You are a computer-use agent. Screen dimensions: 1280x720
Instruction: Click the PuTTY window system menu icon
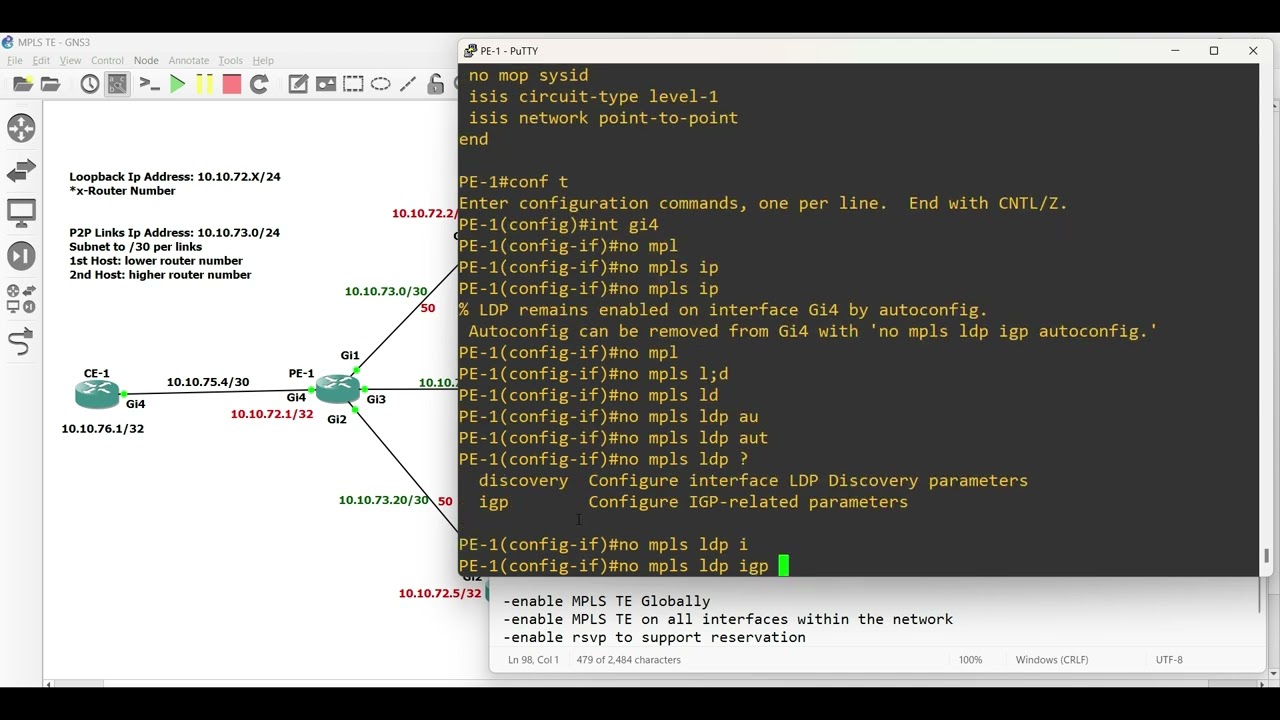(470, 51)
